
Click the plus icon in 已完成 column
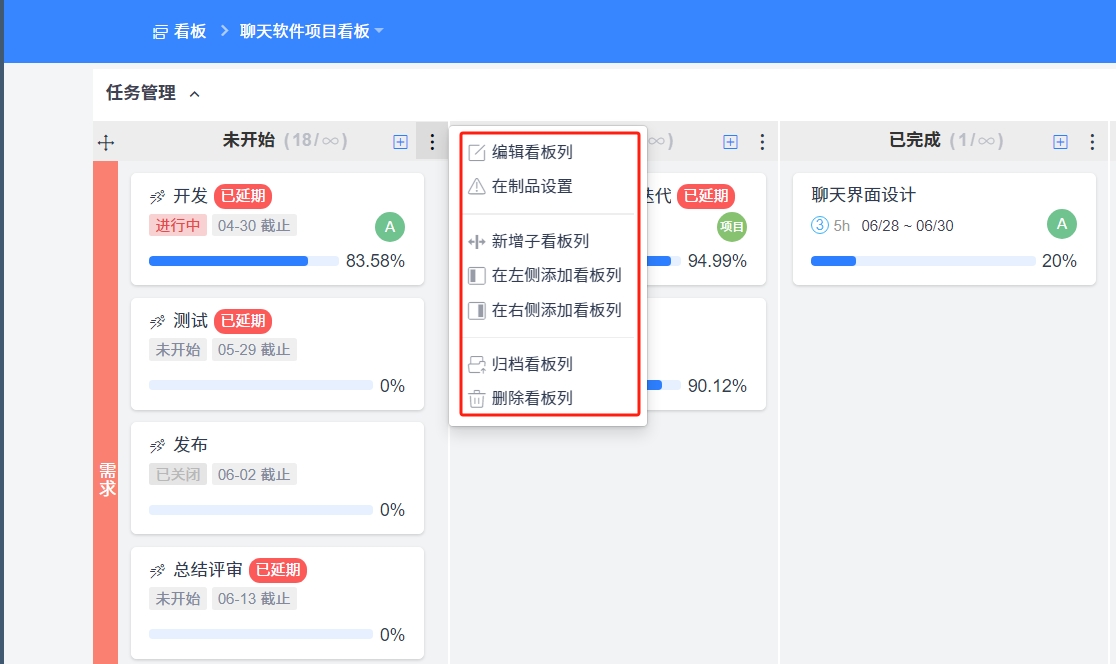pos(1060,142)
